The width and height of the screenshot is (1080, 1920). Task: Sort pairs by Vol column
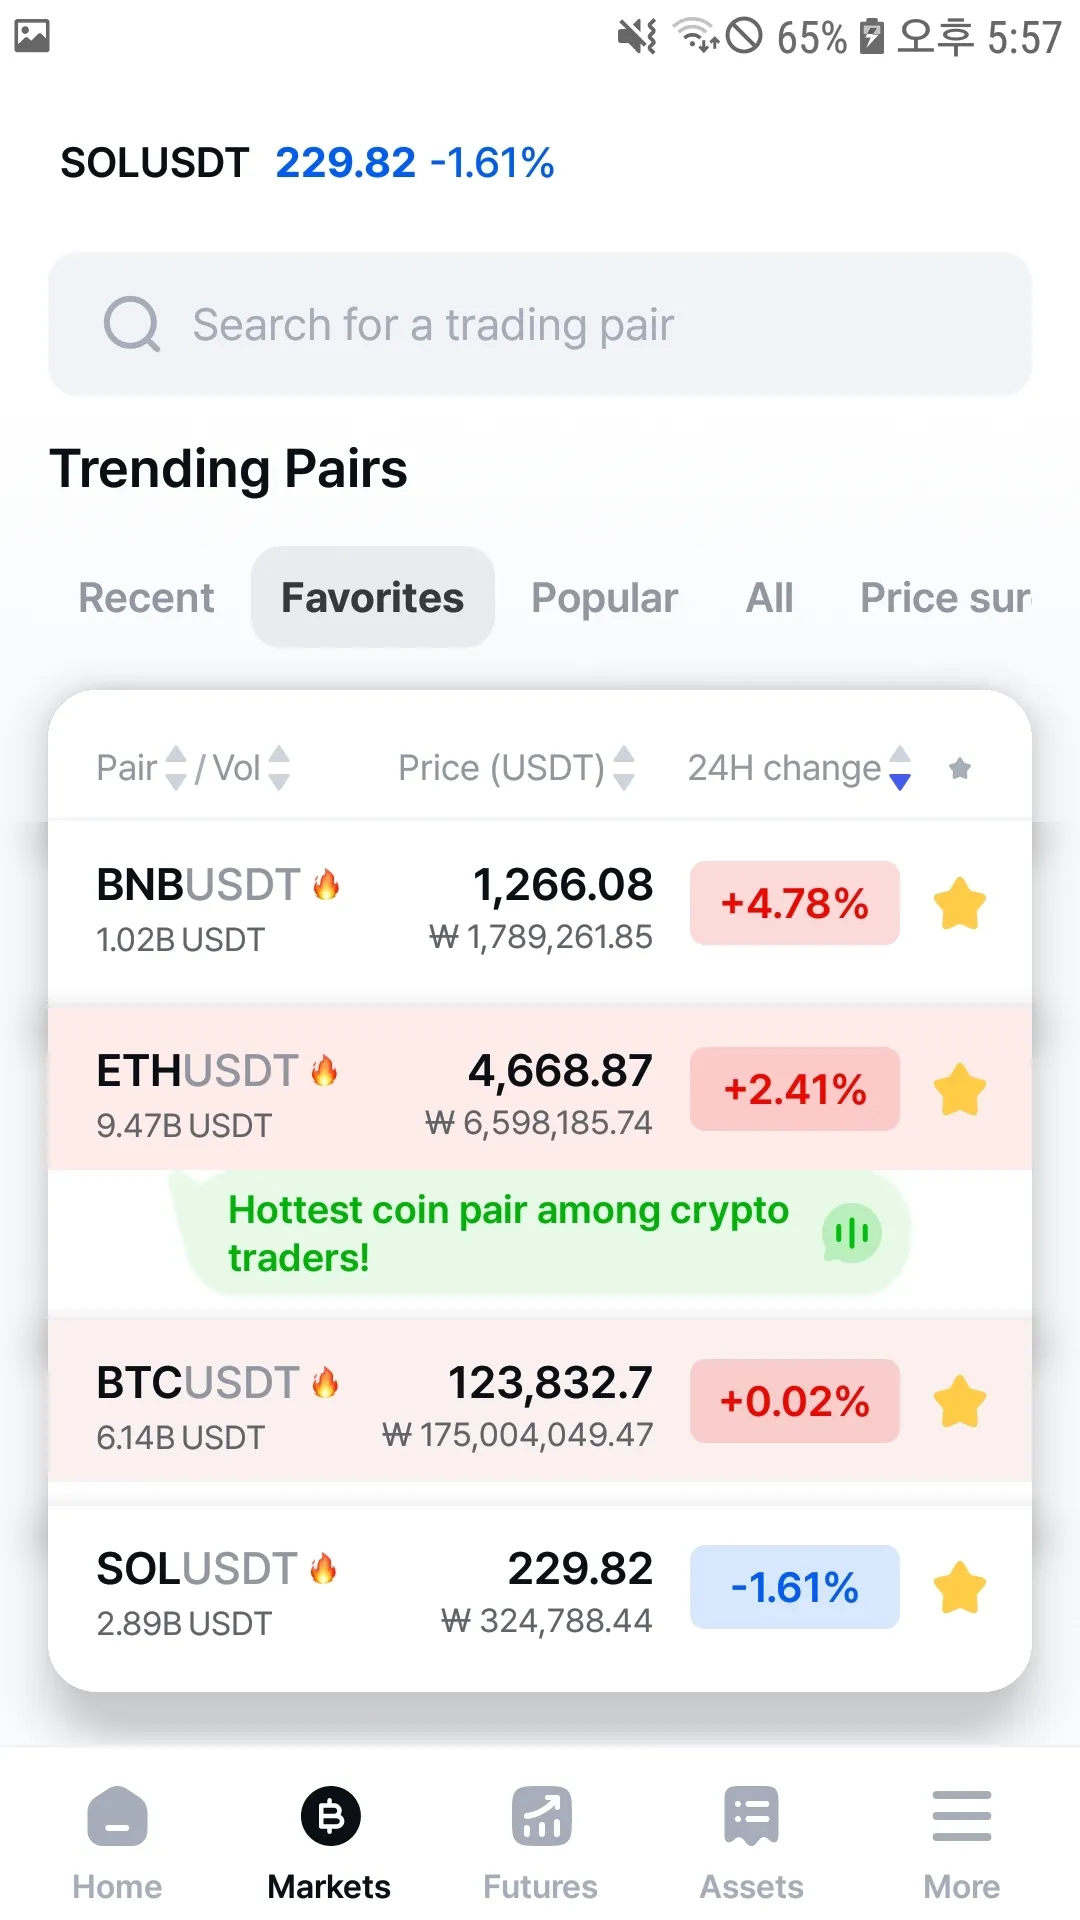click(x=279, y=768)
